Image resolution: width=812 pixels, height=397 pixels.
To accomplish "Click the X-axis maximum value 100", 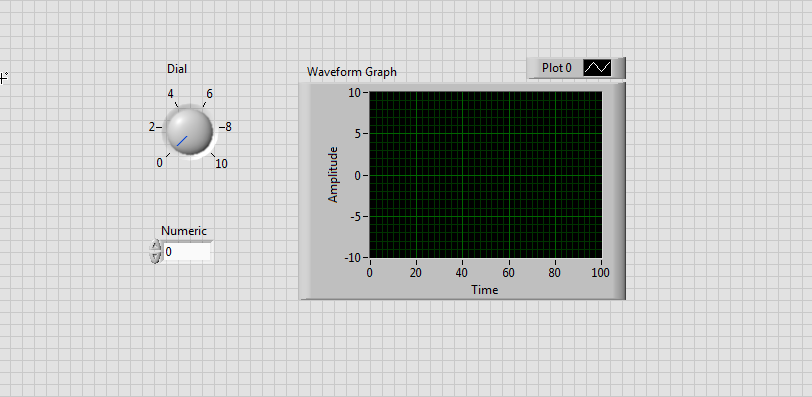I will 600,273.
